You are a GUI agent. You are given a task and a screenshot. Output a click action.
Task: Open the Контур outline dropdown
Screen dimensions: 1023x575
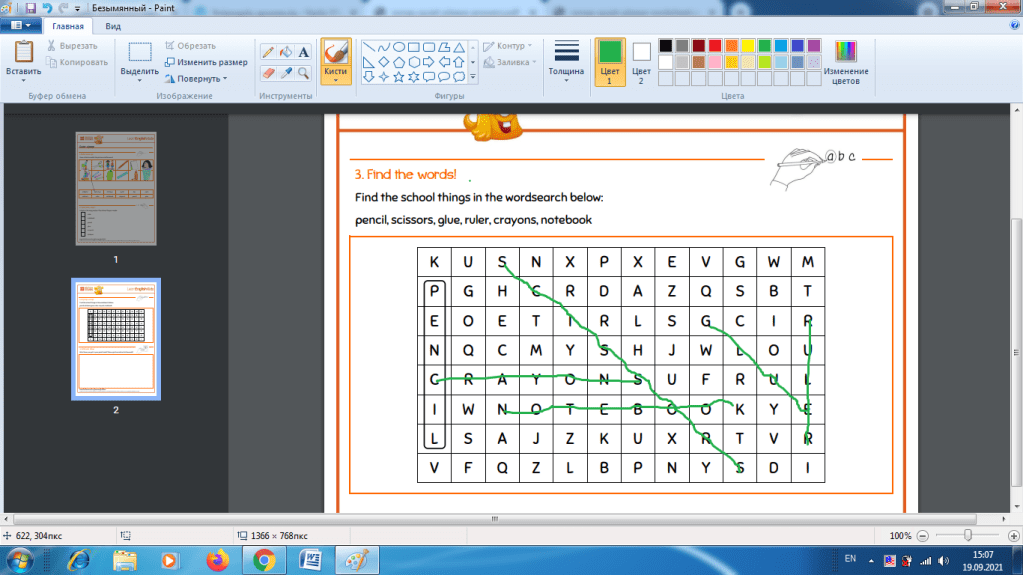coord(510,46)
